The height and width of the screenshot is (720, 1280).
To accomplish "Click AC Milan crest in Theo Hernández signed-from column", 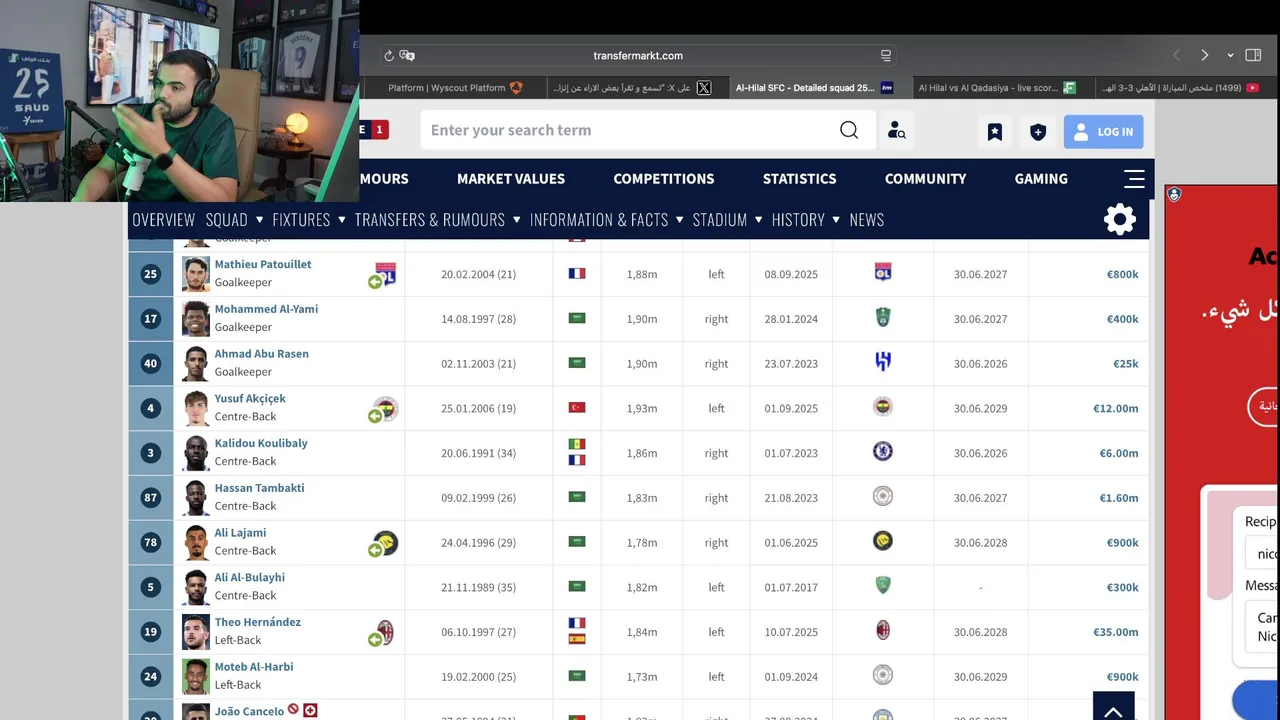I will coord(882,631).
